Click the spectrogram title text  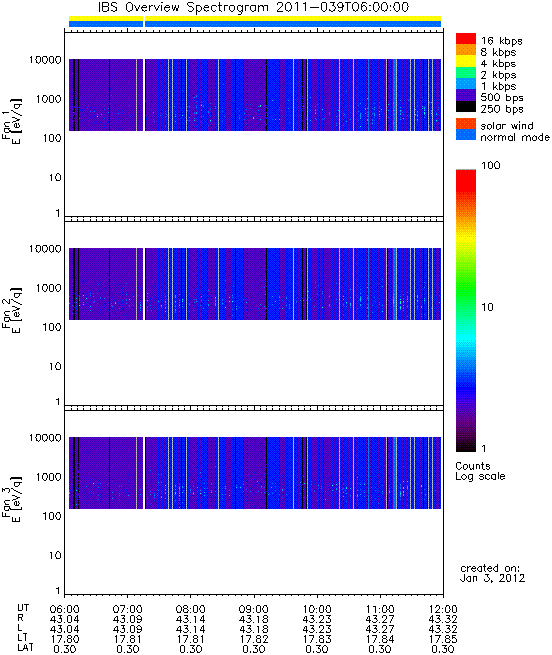[253, 7]
